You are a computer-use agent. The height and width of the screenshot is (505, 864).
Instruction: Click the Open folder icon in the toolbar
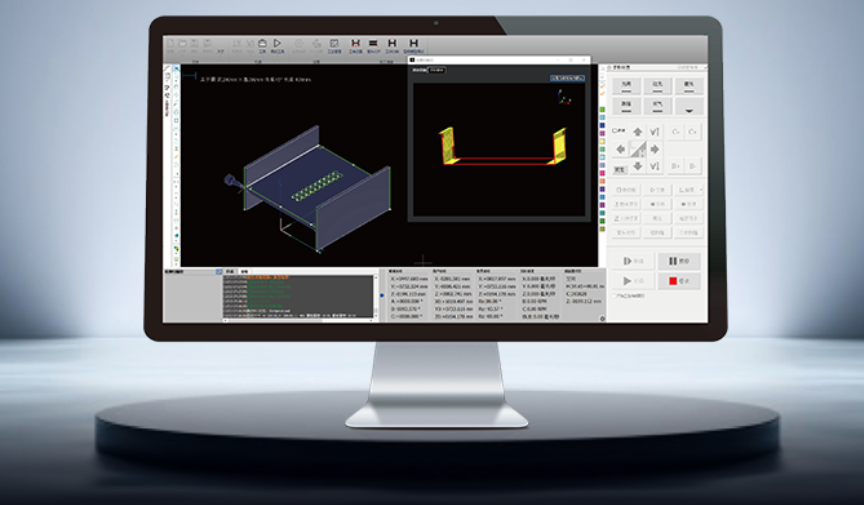point(182,44)
